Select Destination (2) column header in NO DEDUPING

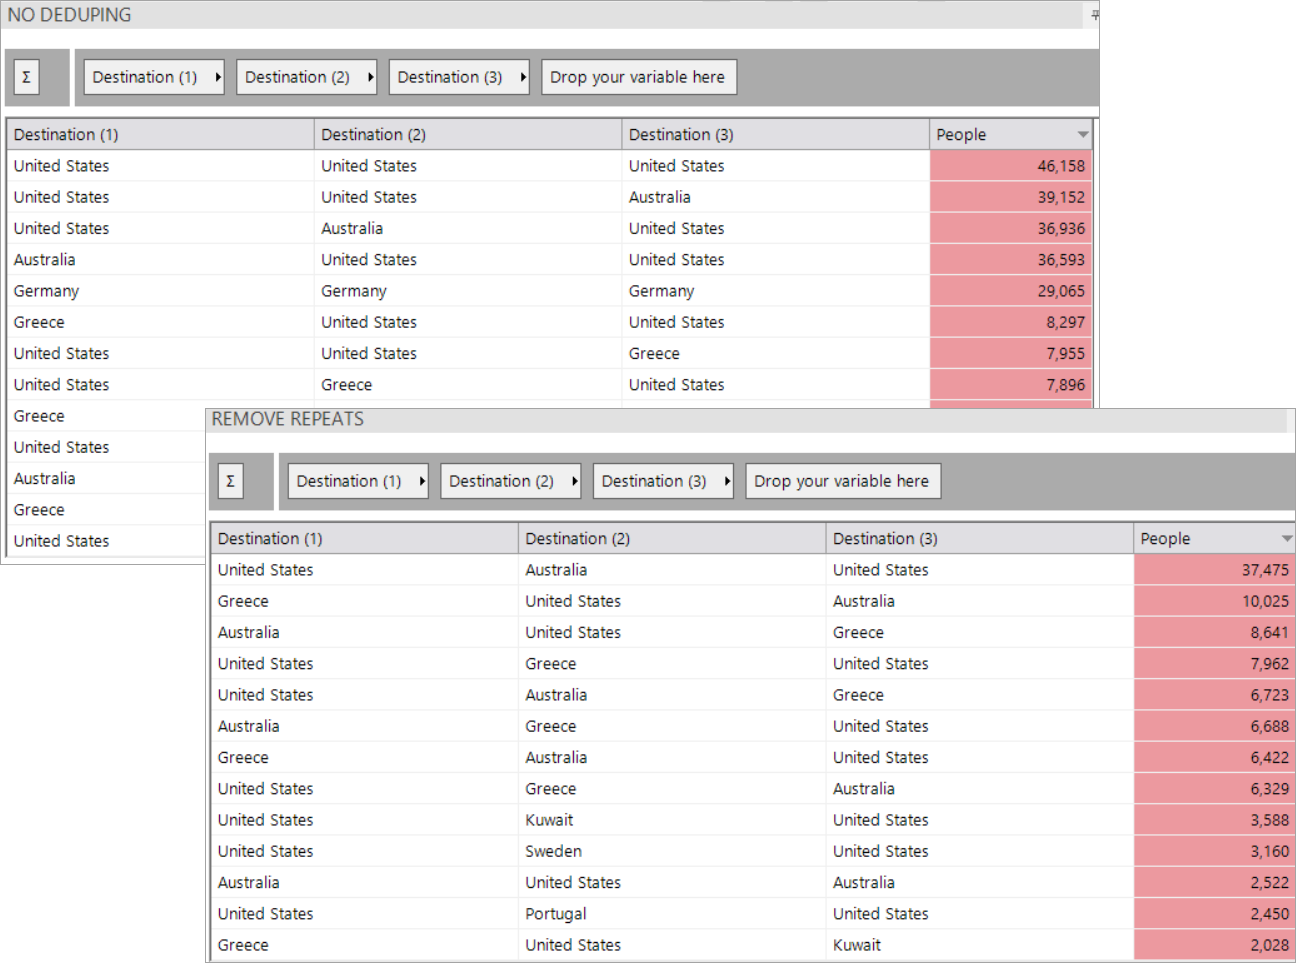468,134
